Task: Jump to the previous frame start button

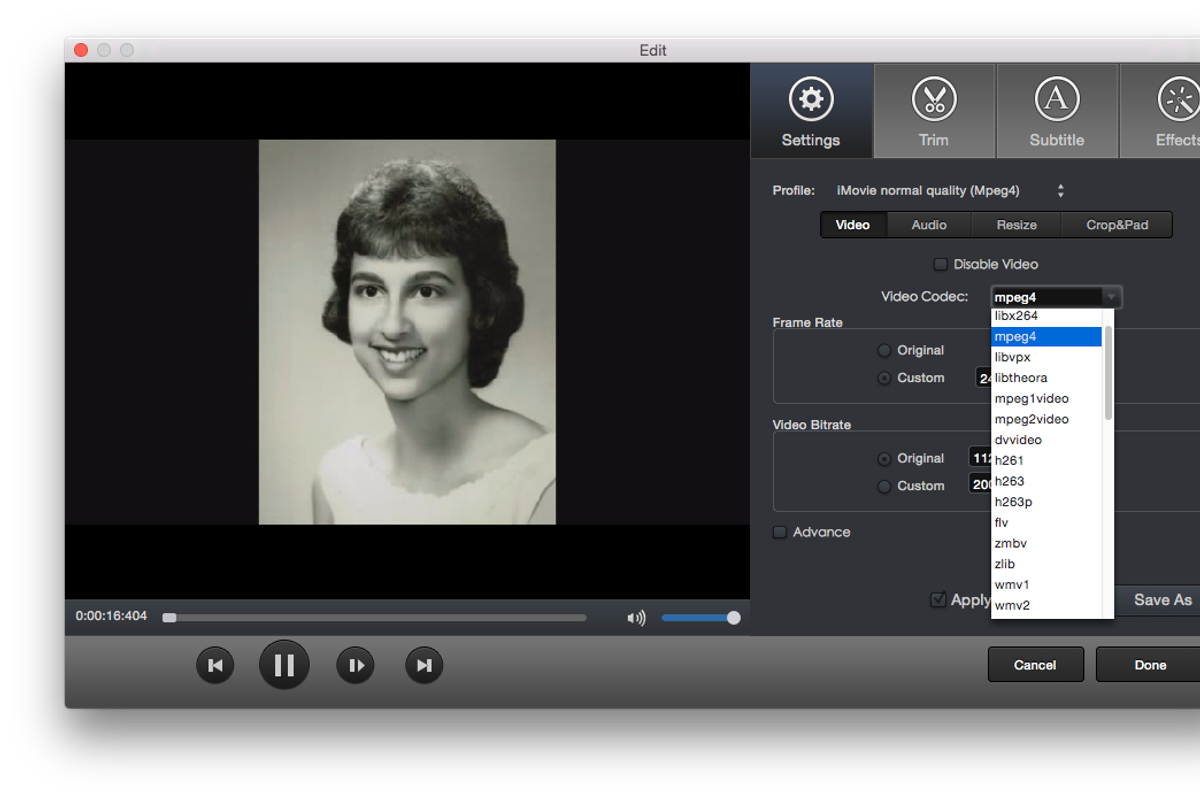Action: click(x=215, y=665)
